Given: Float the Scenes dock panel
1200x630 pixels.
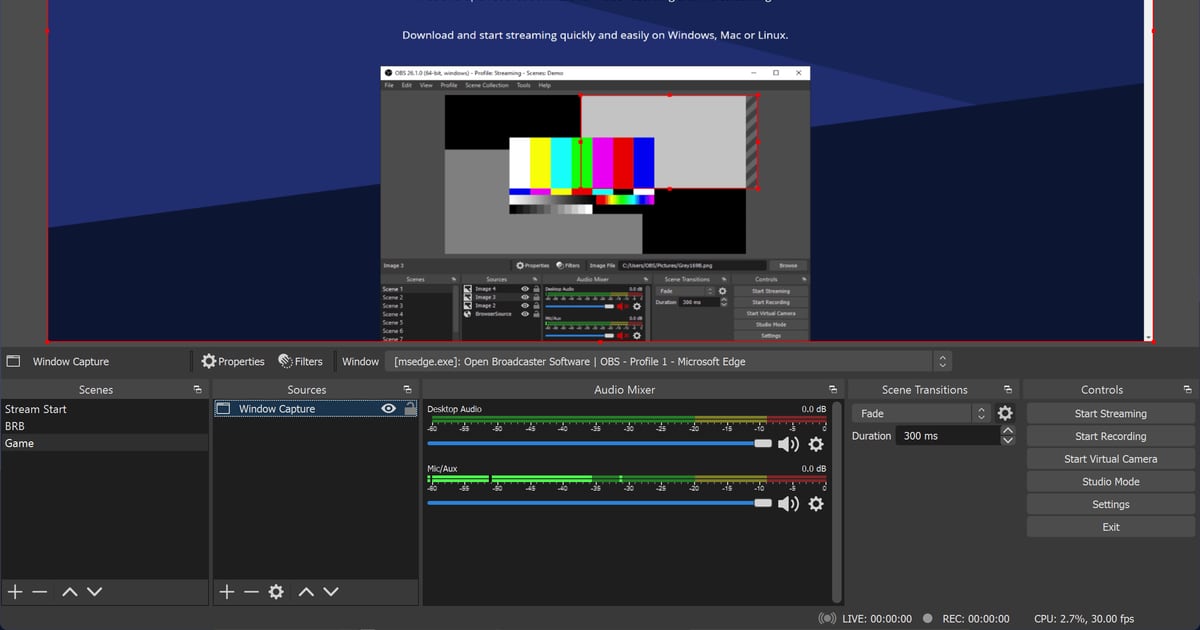Looking at the screenshot, I should (198, 389).
